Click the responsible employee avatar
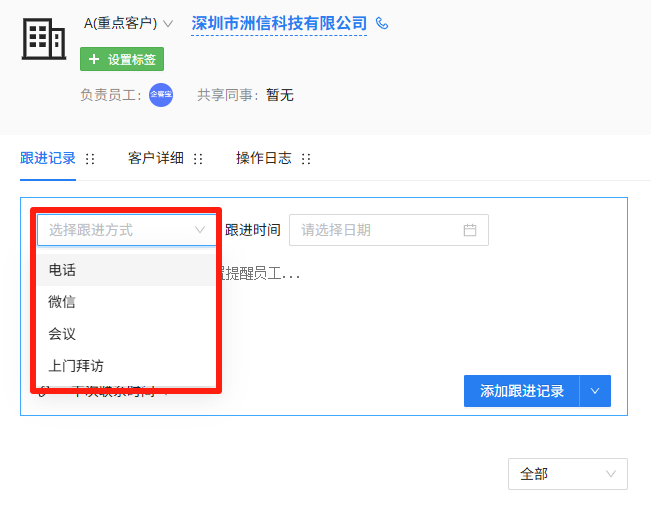The image size is (651, 511). pyautogui.click(x=161, y=95)
